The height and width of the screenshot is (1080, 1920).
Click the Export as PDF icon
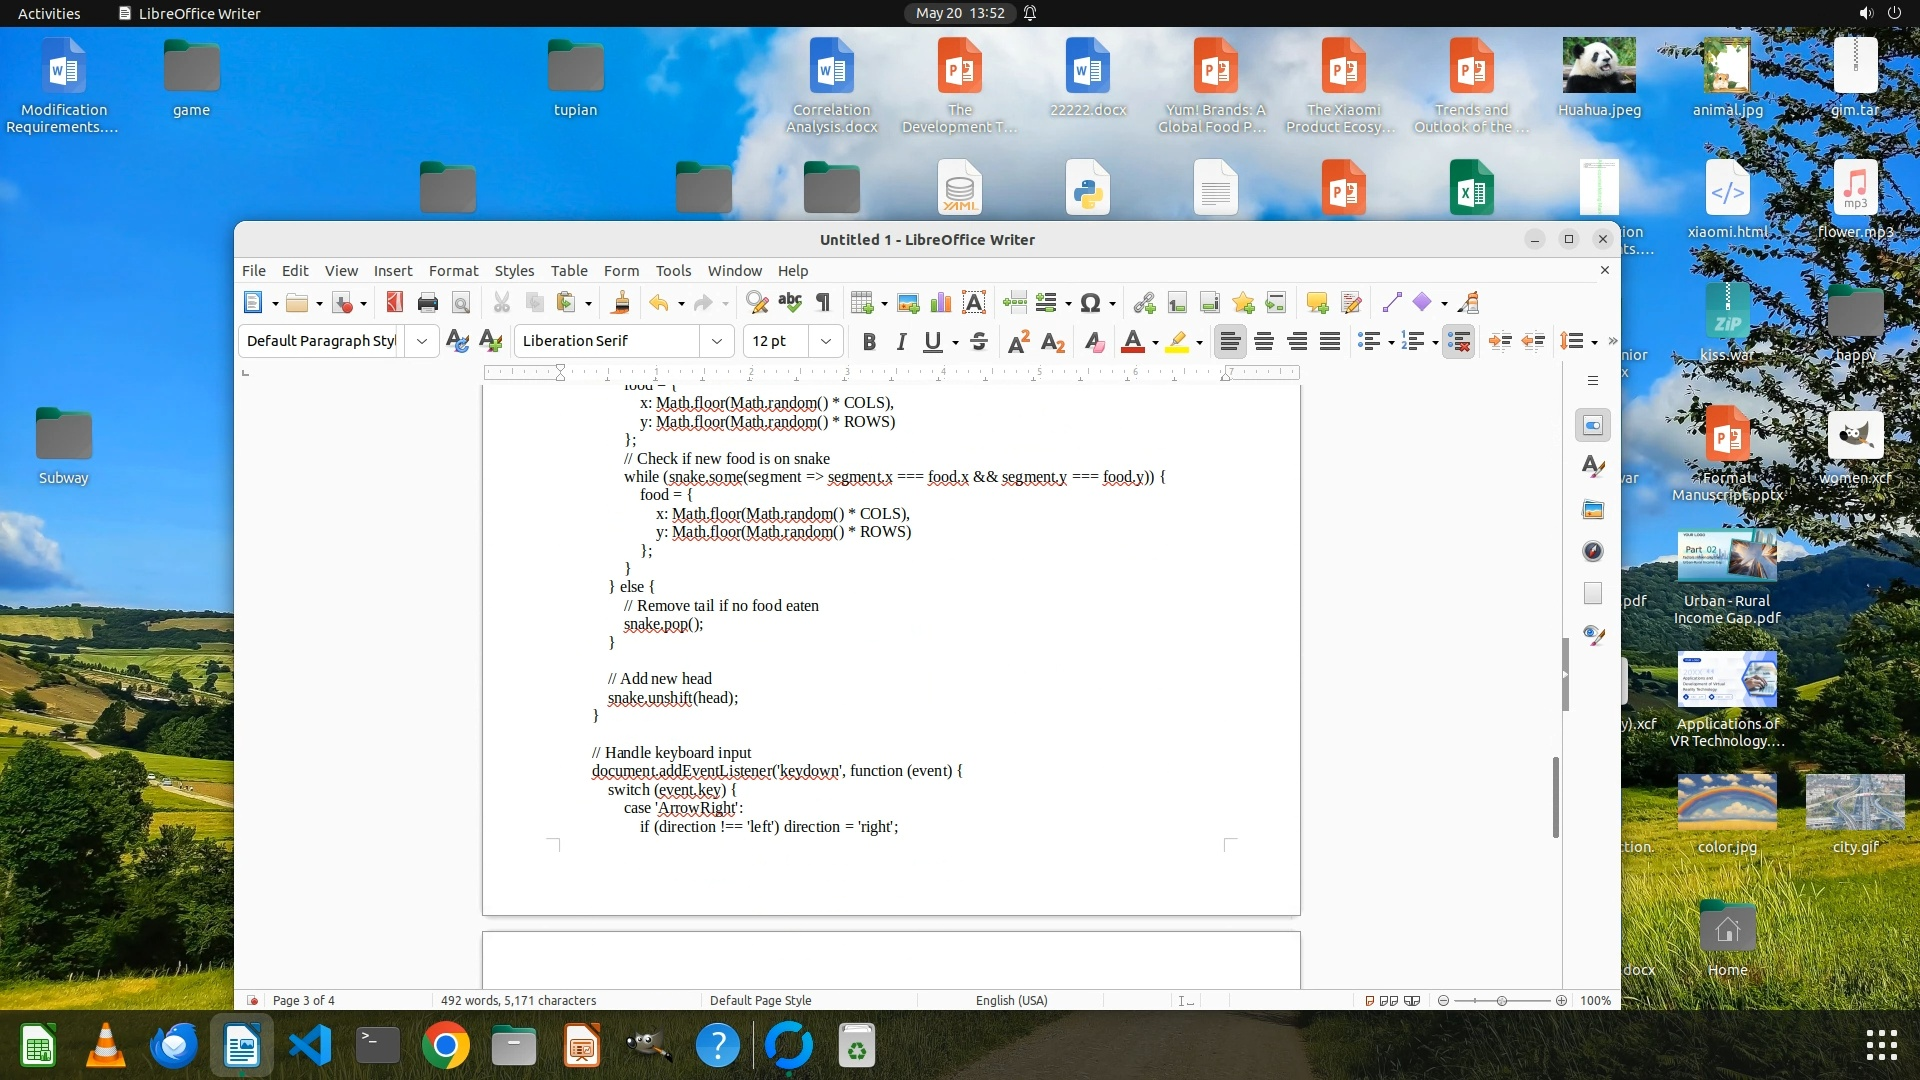tap(394, 303)
